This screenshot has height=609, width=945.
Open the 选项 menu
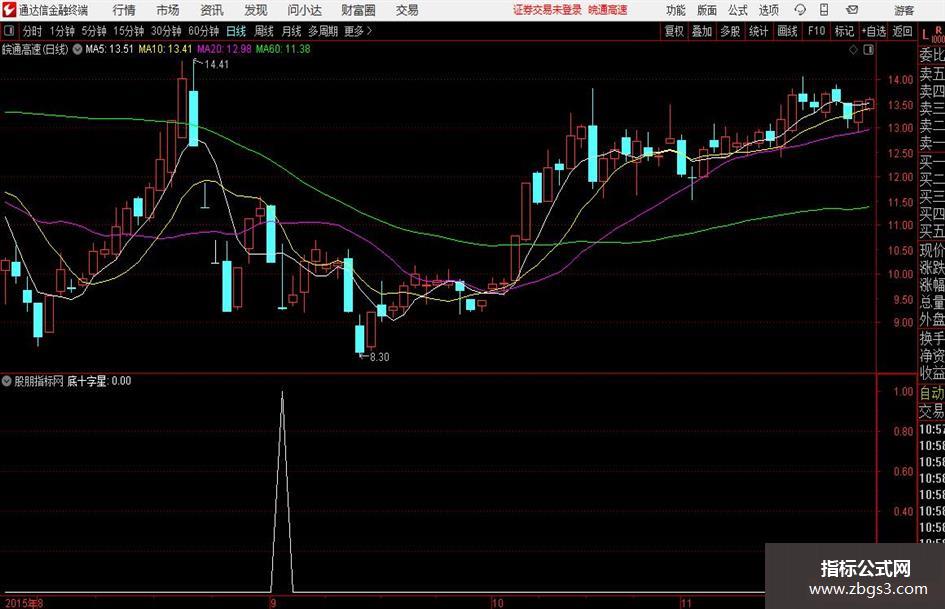[768, 10]
